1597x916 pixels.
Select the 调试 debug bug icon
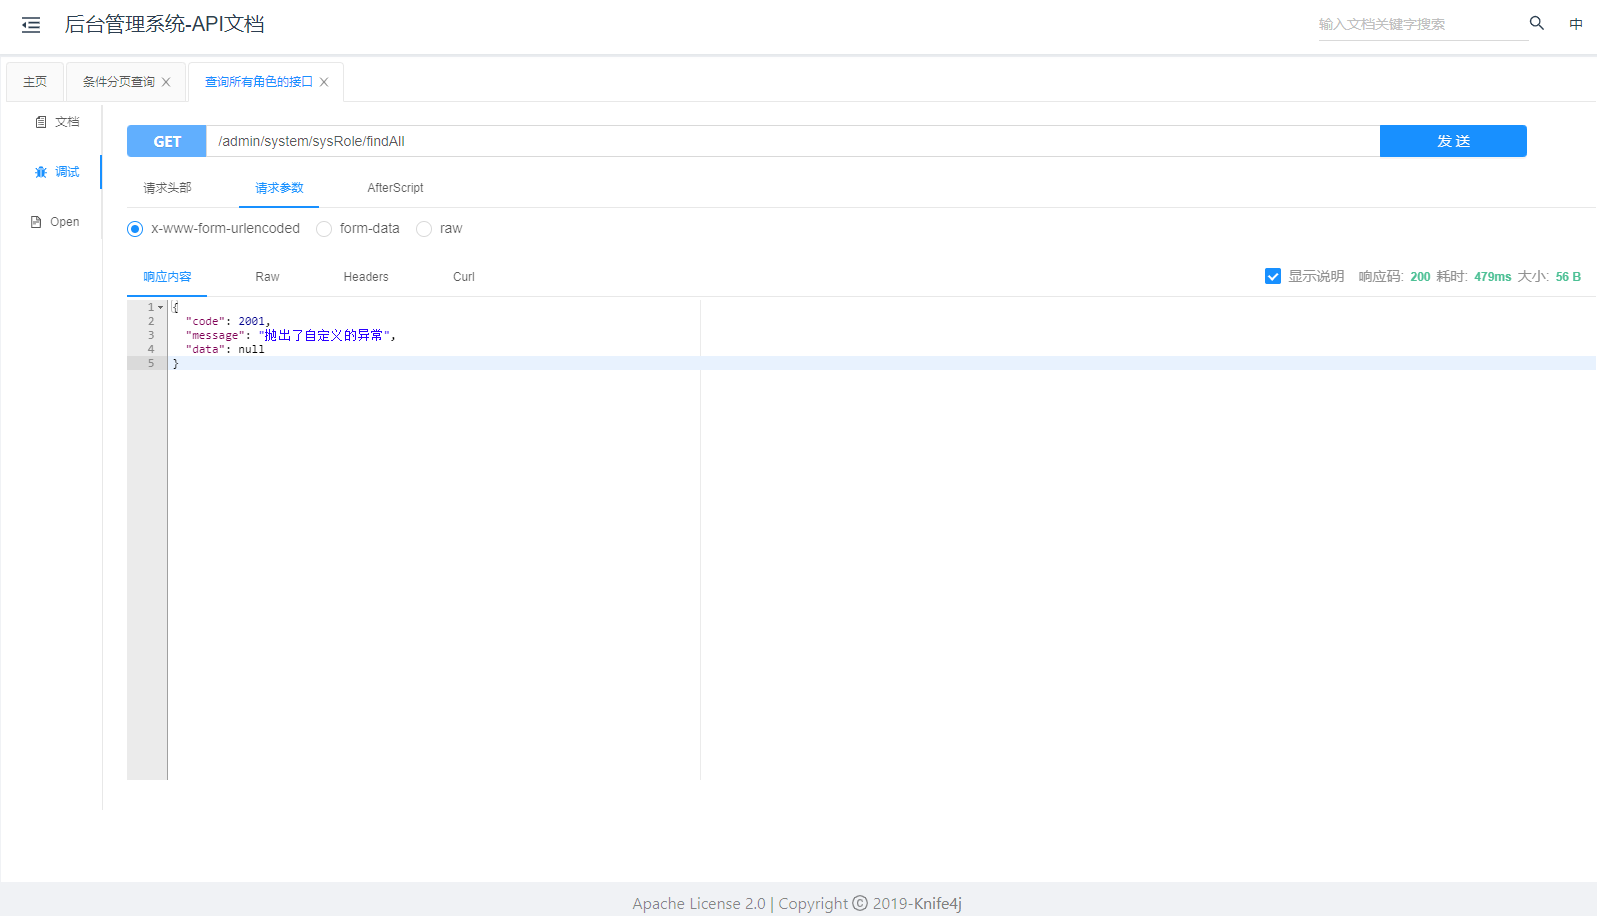coord(41,172)
